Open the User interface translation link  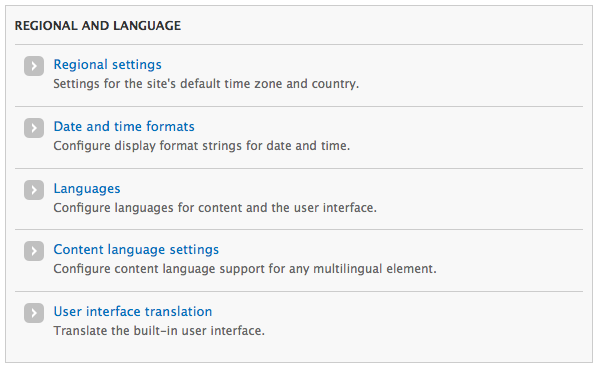(x=133, y=311)
